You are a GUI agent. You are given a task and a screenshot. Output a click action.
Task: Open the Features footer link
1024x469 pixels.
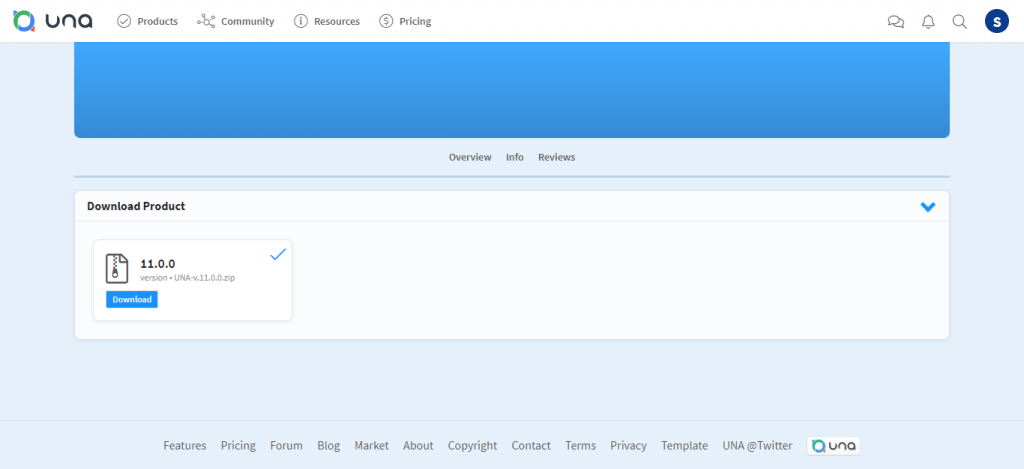pyautogui.click(x=185, y=445)
